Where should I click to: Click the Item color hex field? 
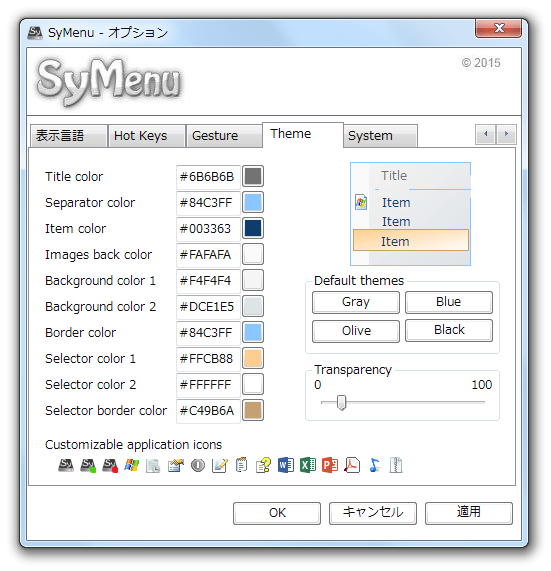click(208, 229)
